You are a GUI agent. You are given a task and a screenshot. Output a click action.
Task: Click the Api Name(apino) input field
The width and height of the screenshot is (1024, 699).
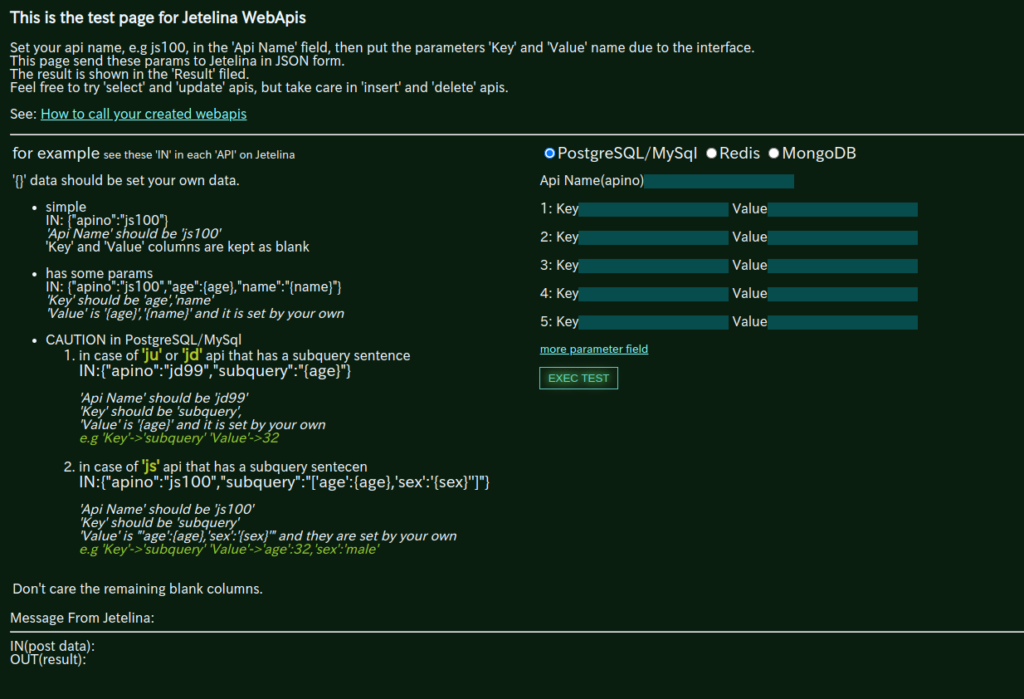click(x=719, y=181)
